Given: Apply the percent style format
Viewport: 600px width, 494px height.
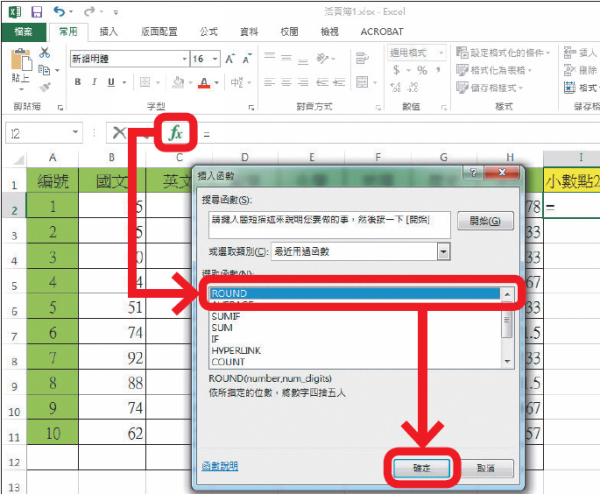Looking at the screenshot, I should (422, 70).
